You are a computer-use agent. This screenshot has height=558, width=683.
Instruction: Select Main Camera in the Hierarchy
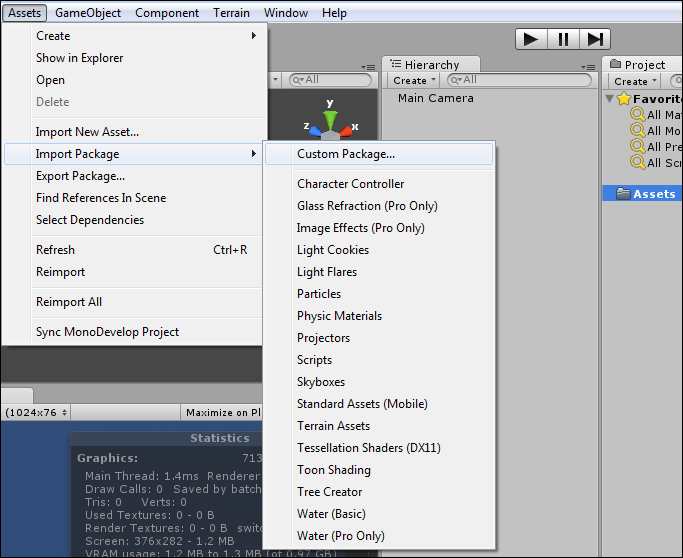point(435,98)
